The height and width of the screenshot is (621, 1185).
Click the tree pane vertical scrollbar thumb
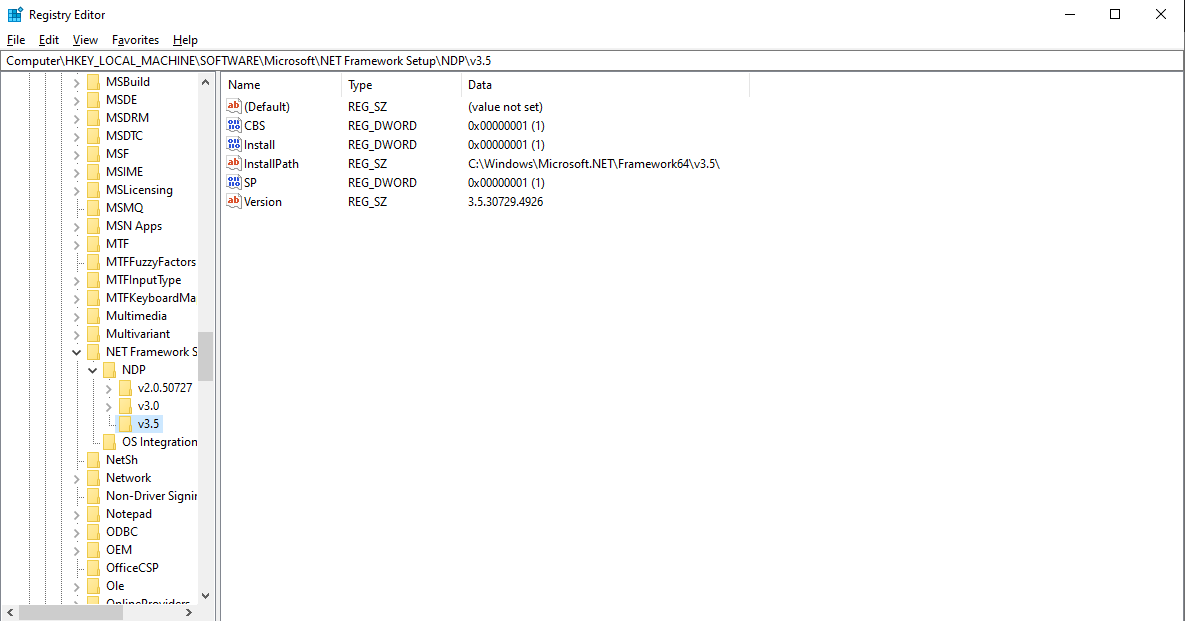pos(206,356)
